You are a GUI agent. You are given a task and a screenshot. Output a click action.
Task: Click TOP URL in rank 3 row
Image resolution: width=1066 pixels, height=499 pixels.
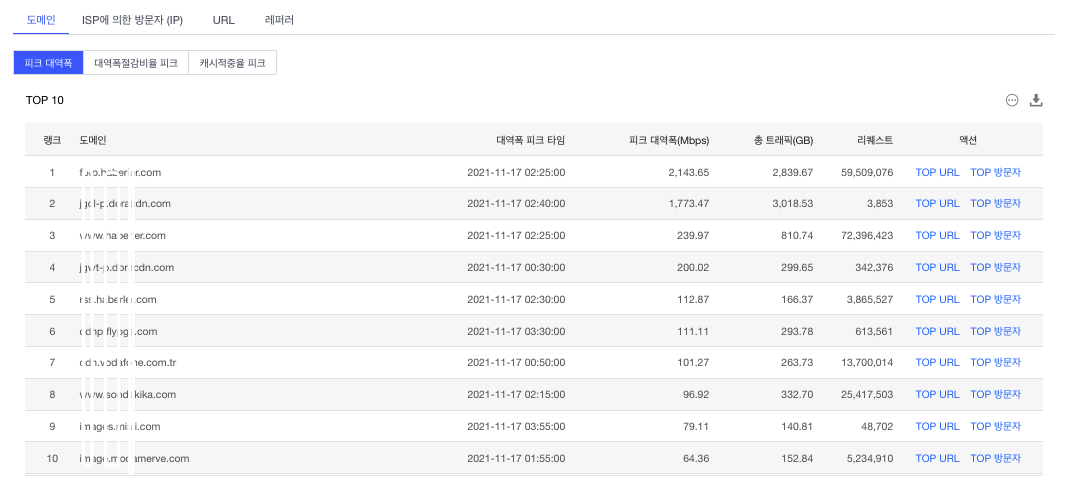click(937, 236)
